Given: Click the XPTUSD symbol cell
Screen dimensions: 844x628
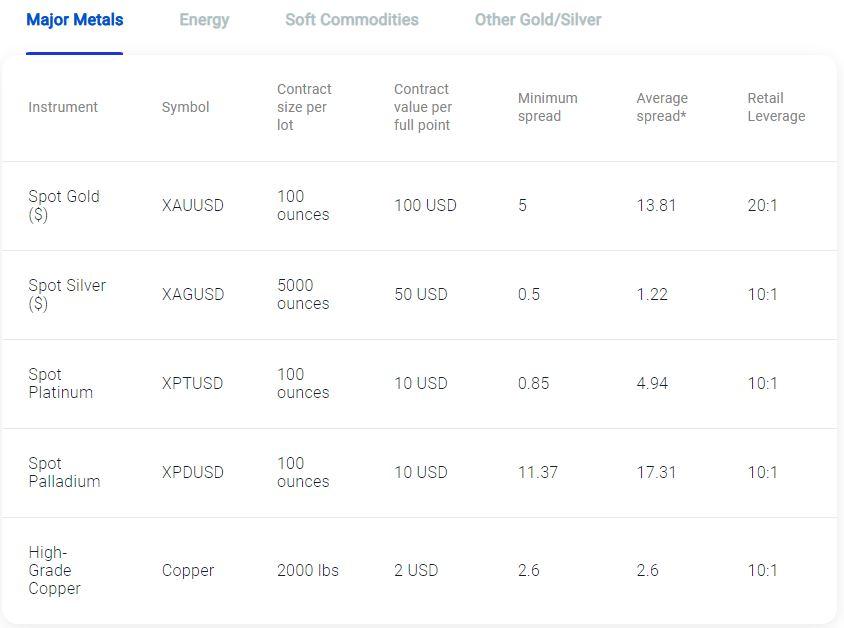Looking at the screenshot, I should [x=192, y=383].
